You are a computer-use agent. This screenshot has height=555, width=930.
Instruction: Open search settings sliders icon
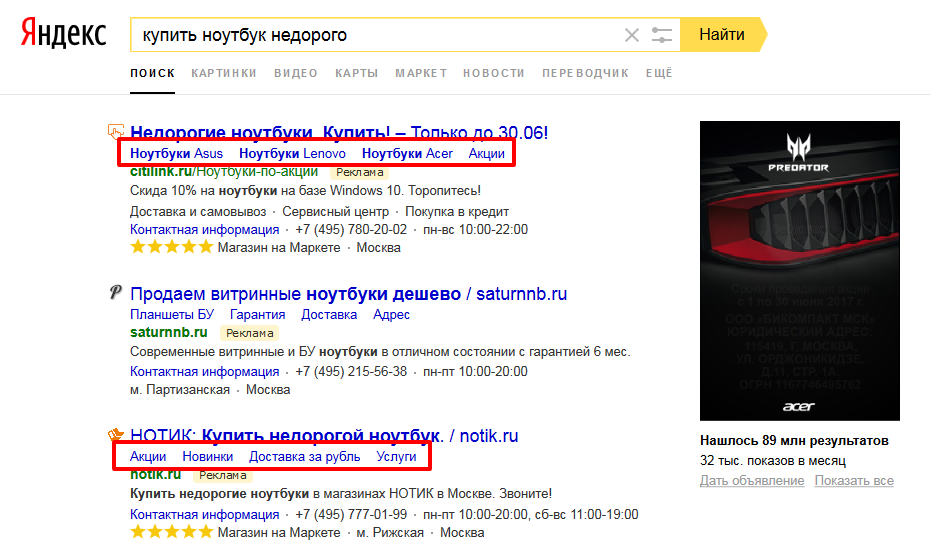[661, 35]
